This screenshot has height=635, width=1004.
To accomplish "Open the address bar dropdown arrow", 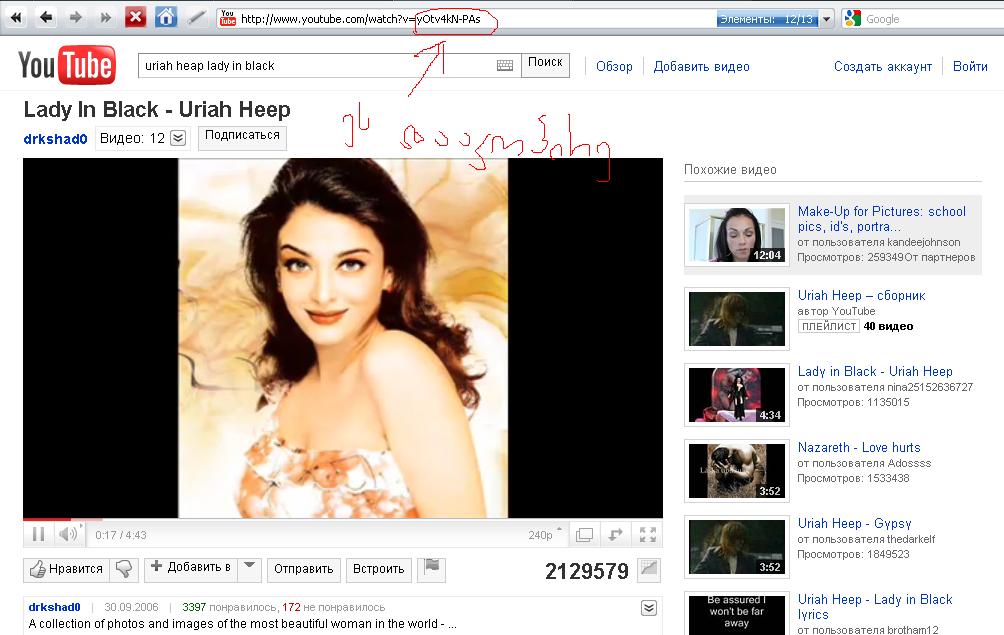I will 827,19.
